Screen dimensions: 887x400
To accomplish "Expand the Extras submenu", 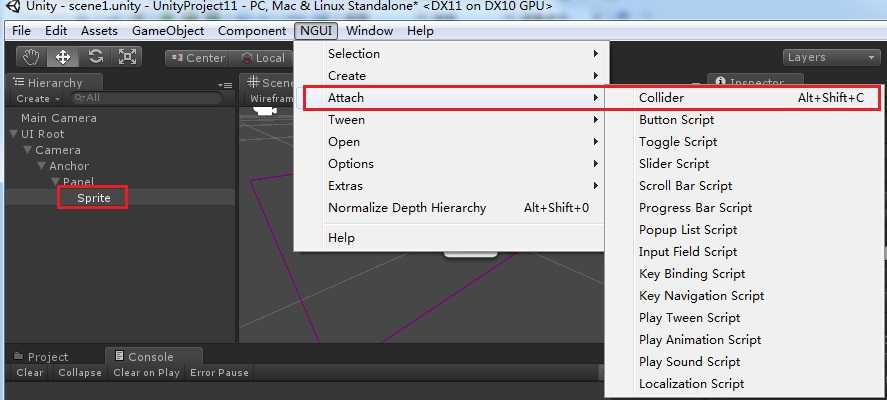I will [451, 186].
